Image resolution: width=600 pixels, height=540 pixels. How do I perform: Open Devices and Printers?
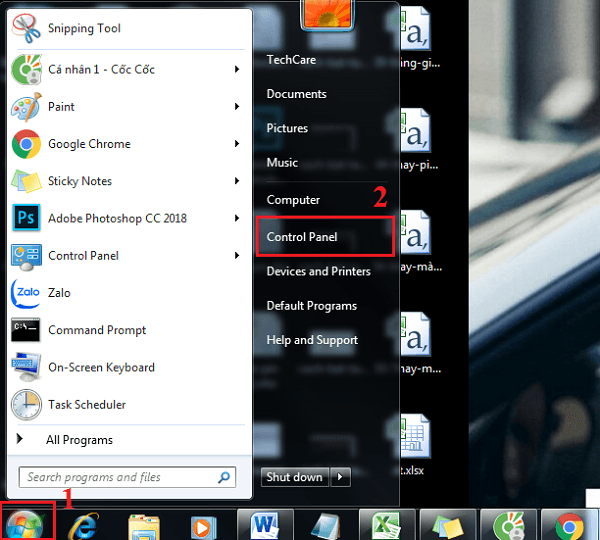[x=318, y=271]
